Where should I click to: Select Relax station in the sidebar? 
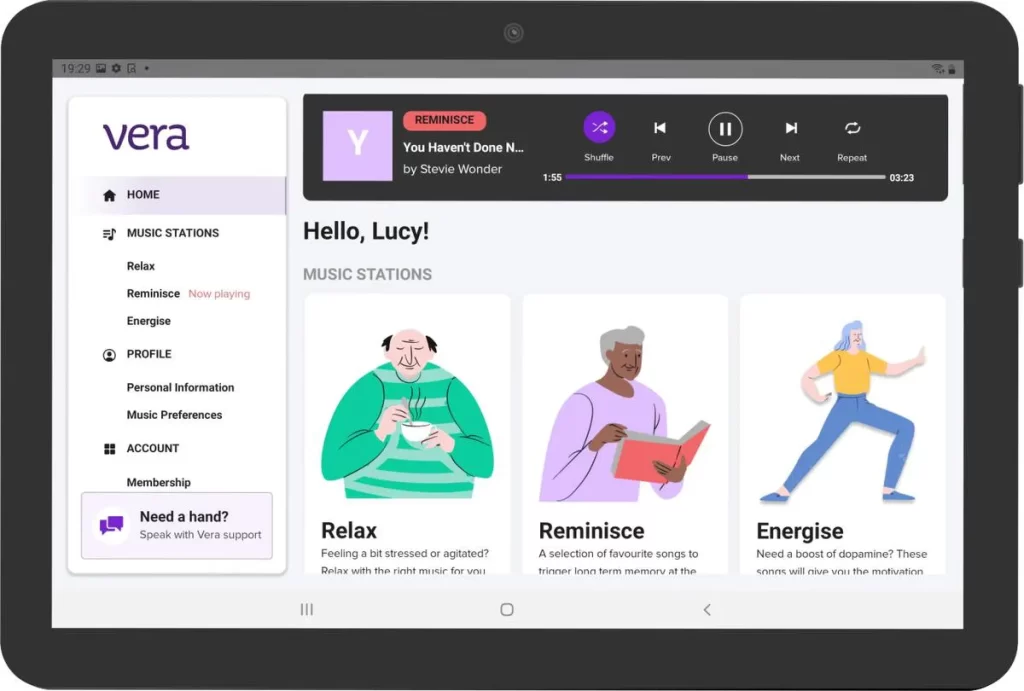[x=141, y=266]
